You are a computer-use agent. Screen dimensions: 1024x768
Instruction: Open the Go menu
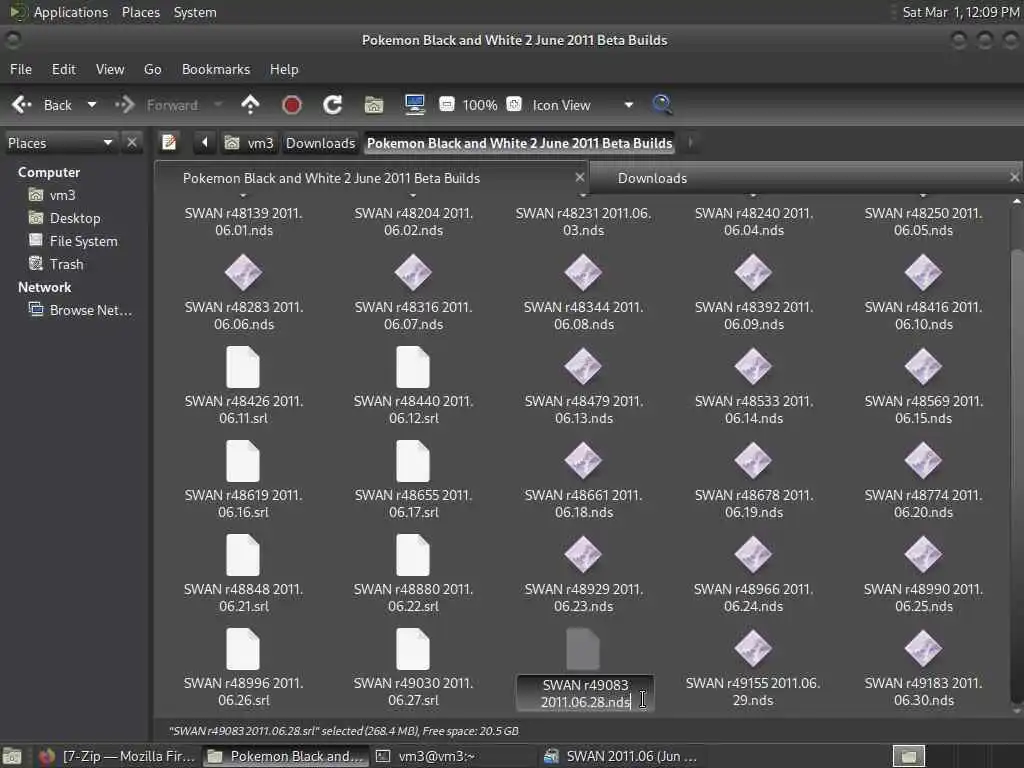click(152, 69)
